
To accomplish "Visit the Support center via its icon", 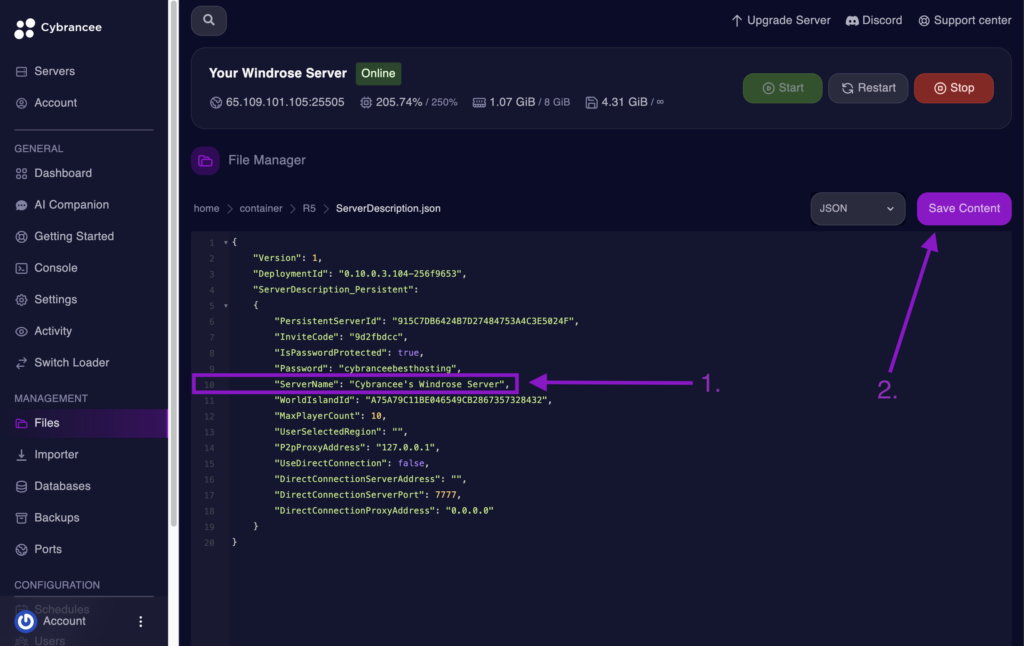I will 927,20.
